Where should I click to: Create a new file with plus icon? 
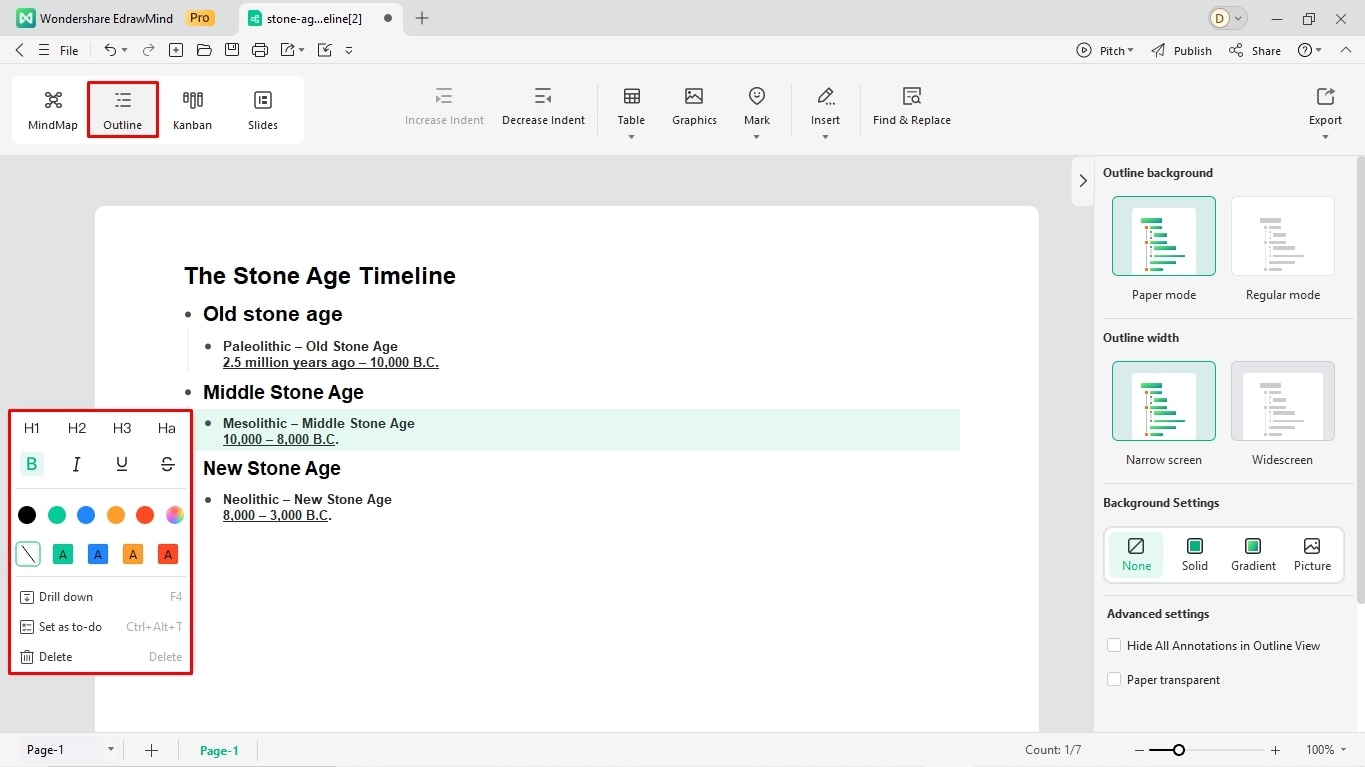tap(176, 50)
